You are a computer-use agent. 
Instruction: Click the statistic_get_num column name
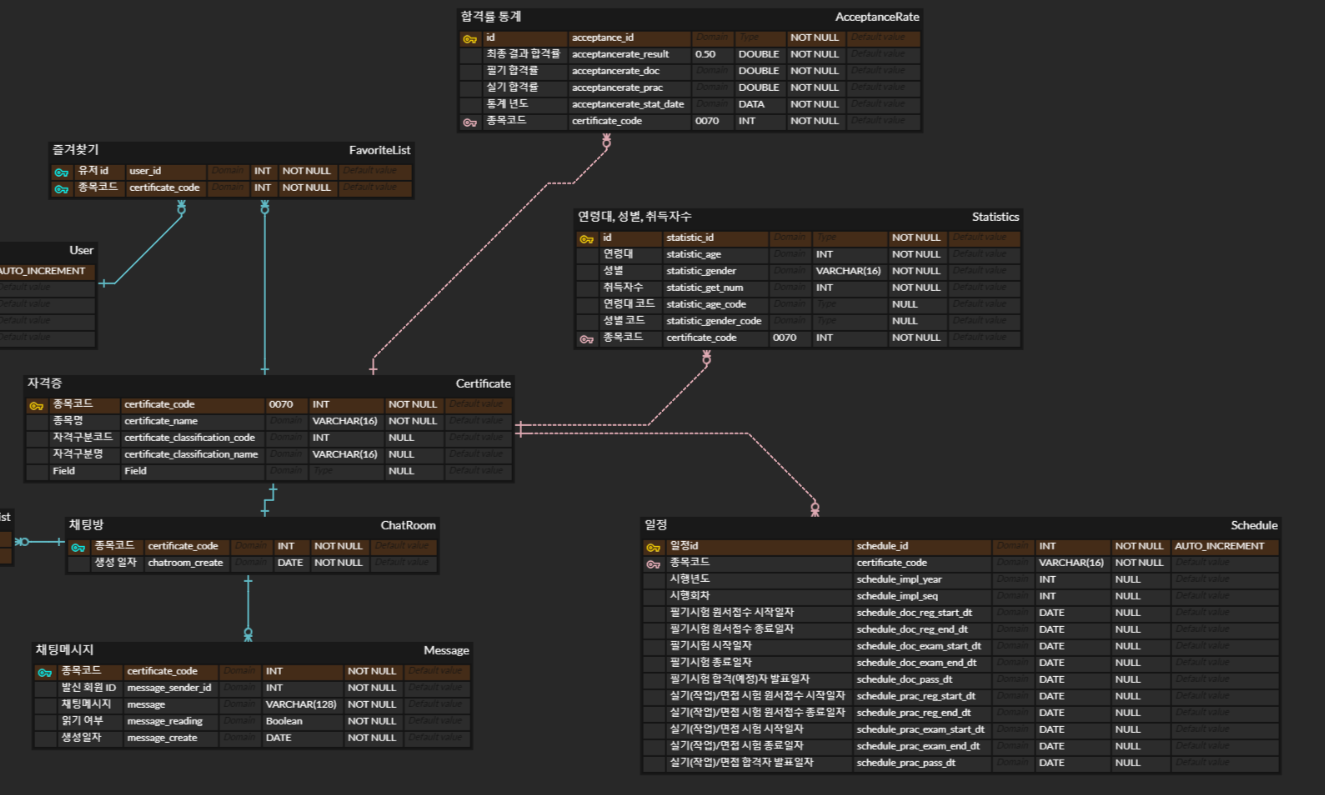704,288
